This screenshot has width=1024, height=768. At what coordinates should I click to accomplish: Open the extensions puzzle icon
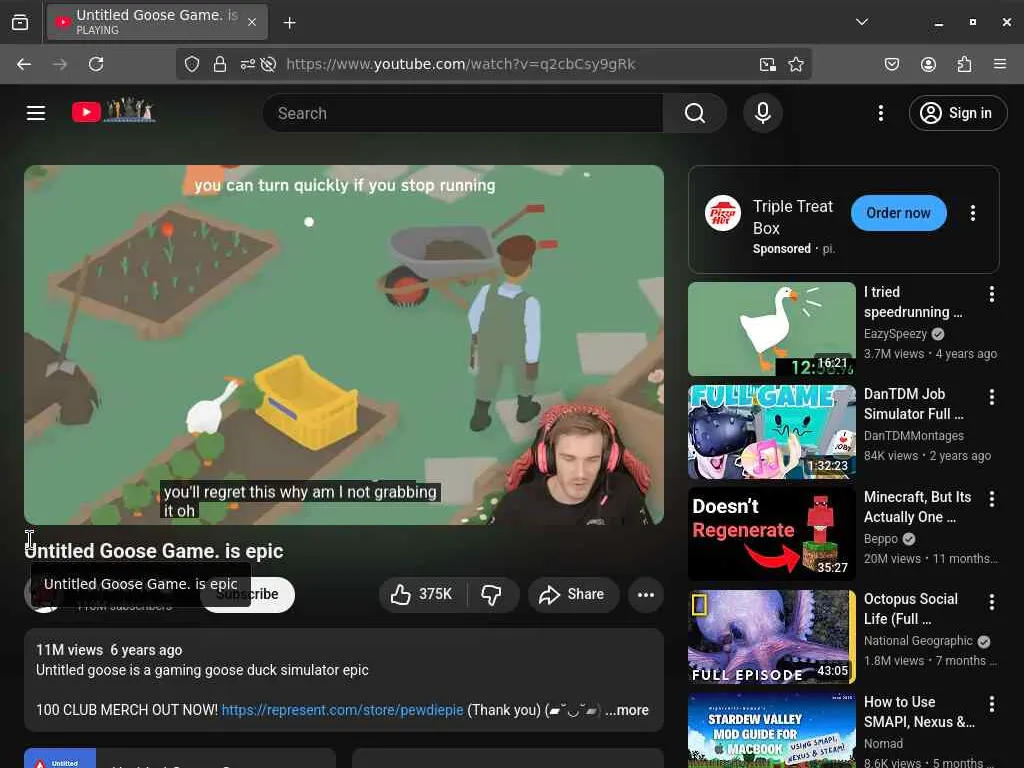click(x=964, y=64)
